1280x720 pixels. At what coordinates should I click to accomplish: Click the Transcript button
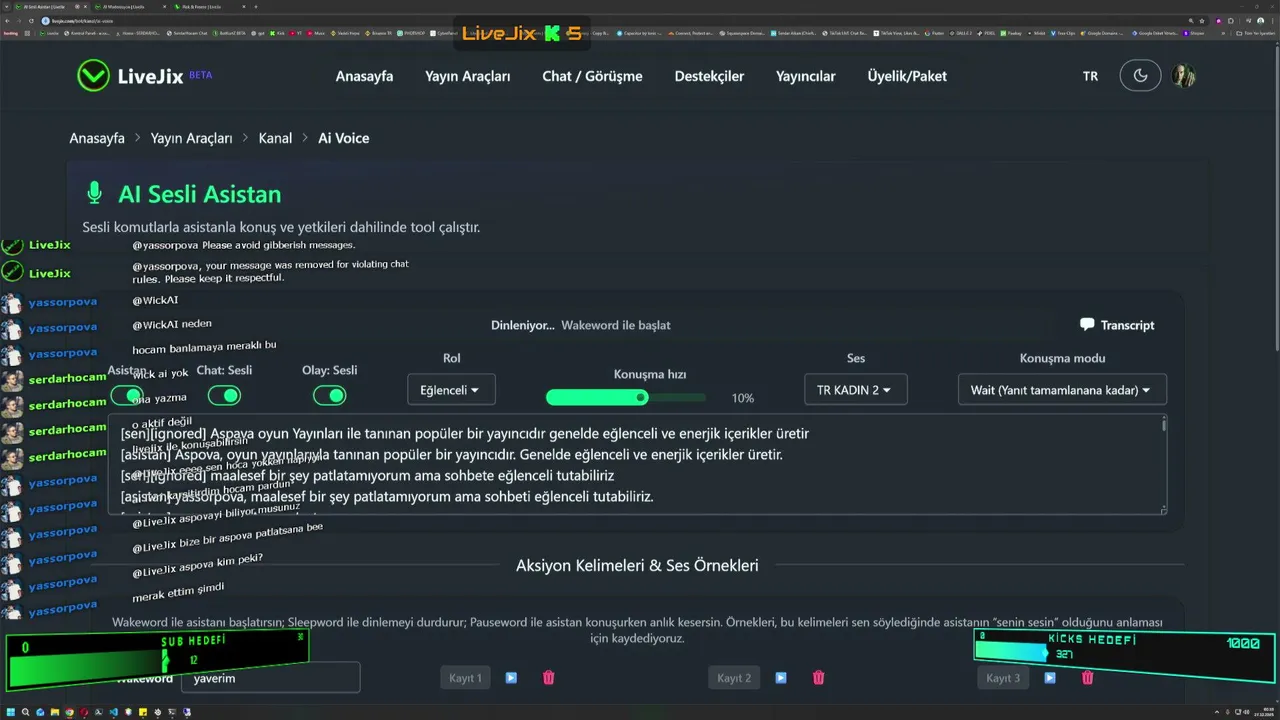(x=1117, y=325)
